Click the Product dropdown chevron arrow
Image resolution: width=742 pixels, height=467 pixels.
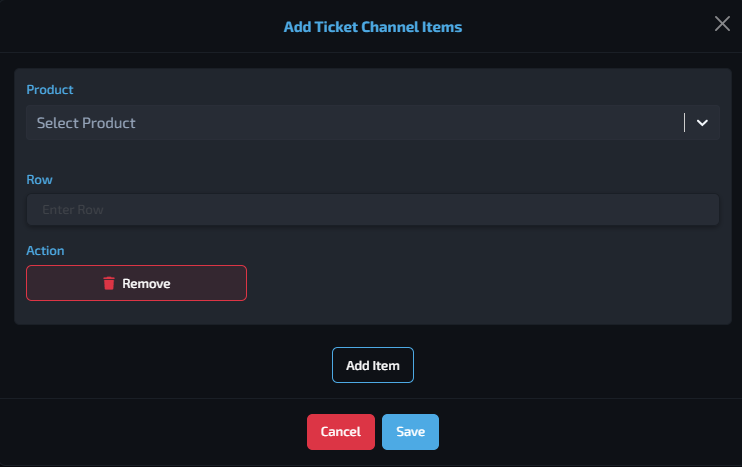pos(702,123)
